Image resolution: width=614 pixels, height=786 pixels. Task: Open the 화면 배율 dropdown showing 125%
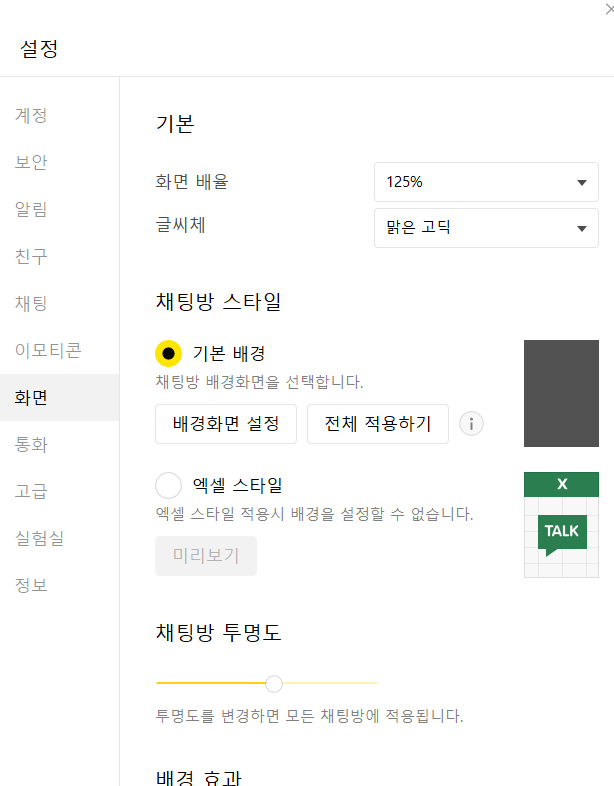[486, 182]
